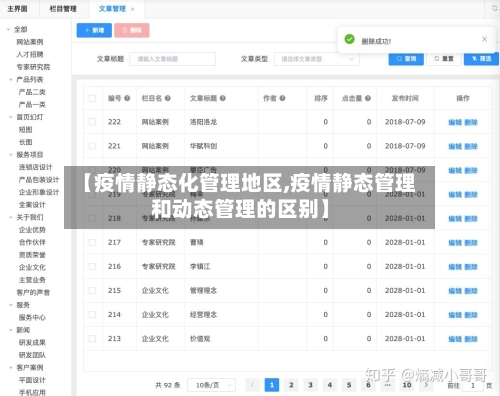
Task: Collapse the 服务项目 tree node
Action: (11, 155)
